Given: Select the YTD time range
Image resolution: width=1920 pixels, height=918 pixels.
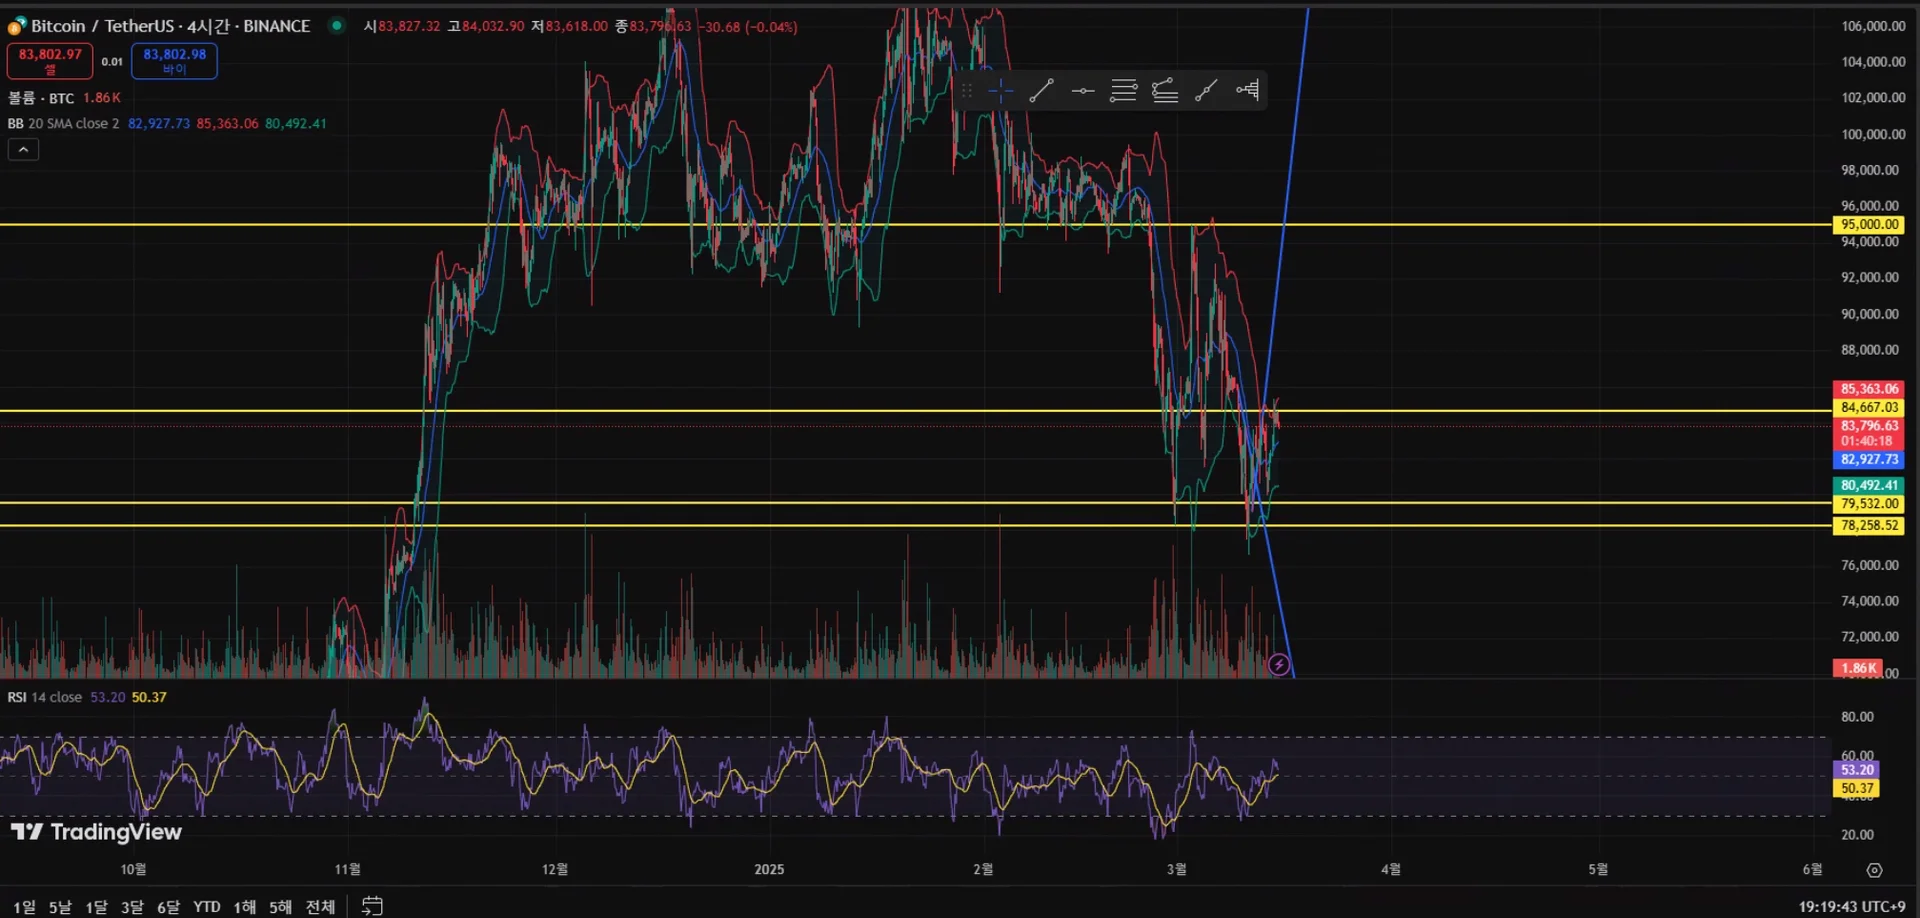Looking at the screenshot, I should coord(207,906).
